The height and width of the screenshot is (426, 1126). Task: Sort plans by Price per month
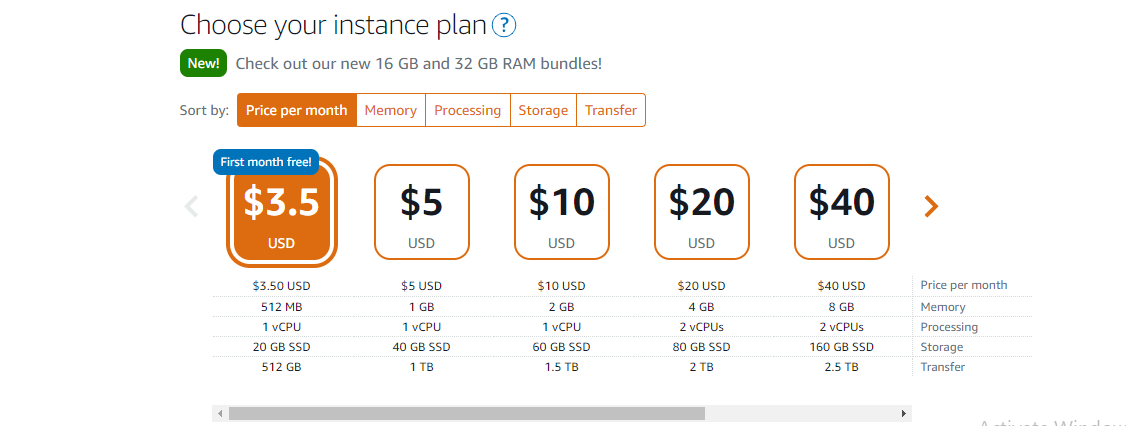pyautogui.click(x=296, y=110)
